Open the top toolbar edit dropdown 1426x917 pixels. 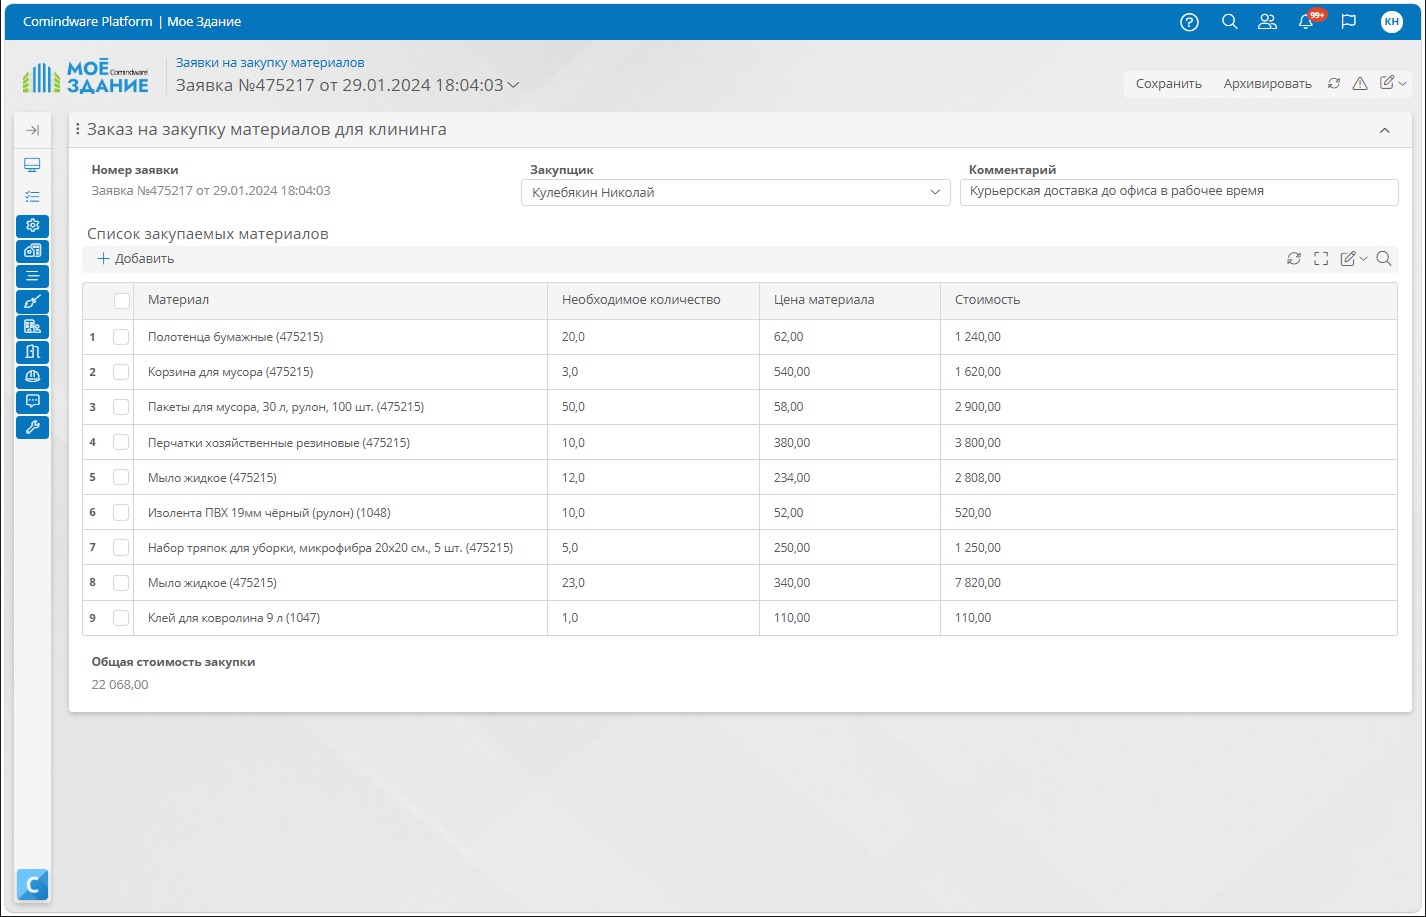[1393, 84]
